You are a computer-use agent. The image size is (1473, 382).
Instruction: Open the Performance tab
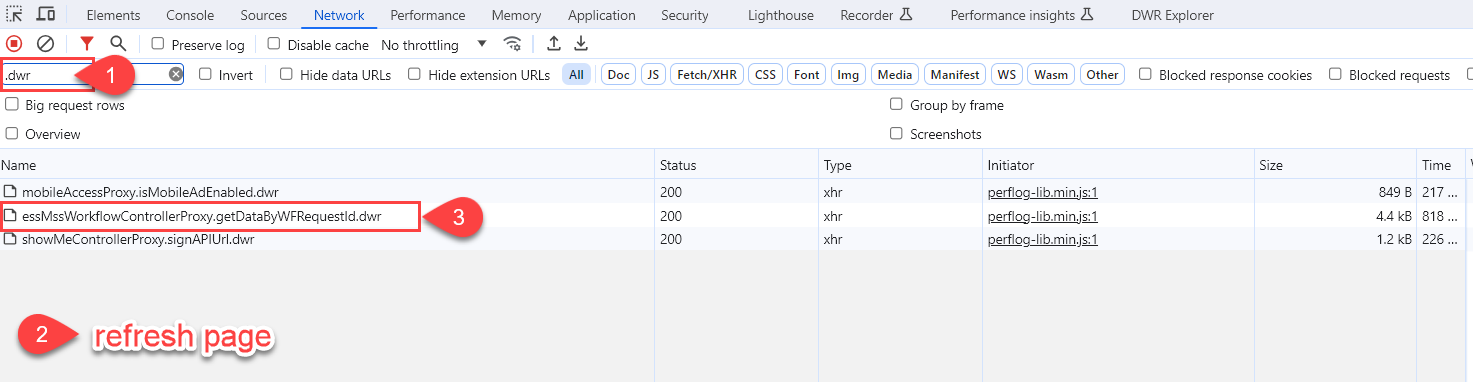click(x=428, y=15)
